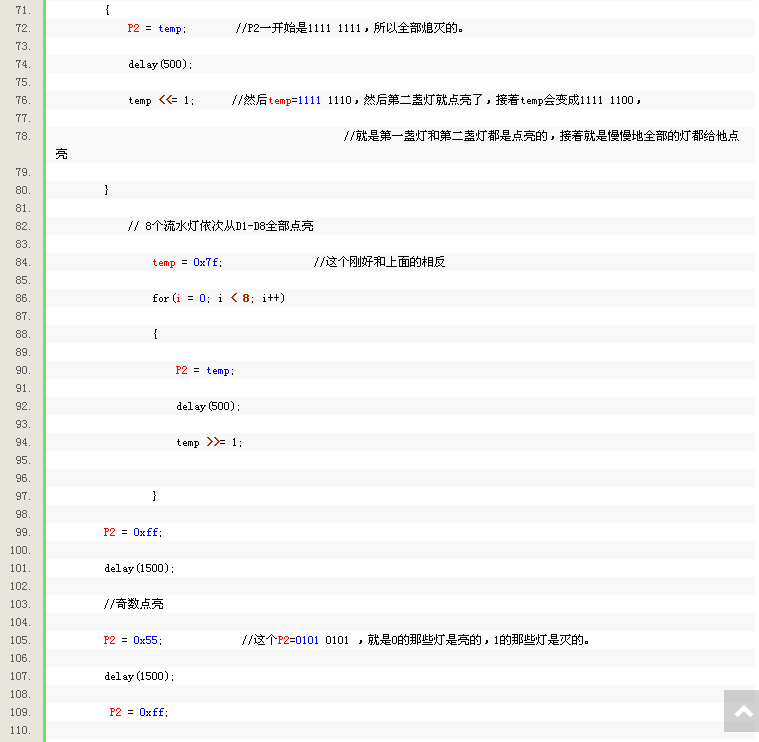Click the D1-D8 comment on line 82
Viewport: 759px width, 742px height.
pyautogui.click(x=221, y=226)
